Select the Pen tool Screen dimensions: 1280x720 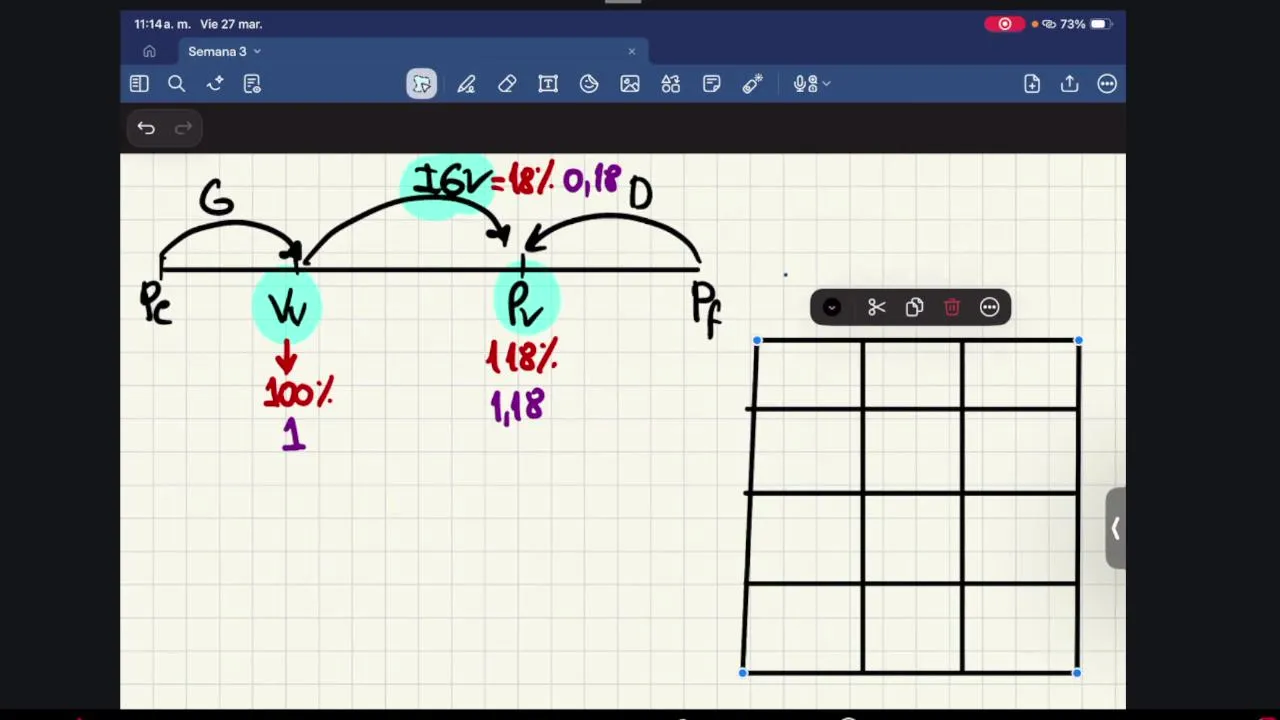point(466,84)
